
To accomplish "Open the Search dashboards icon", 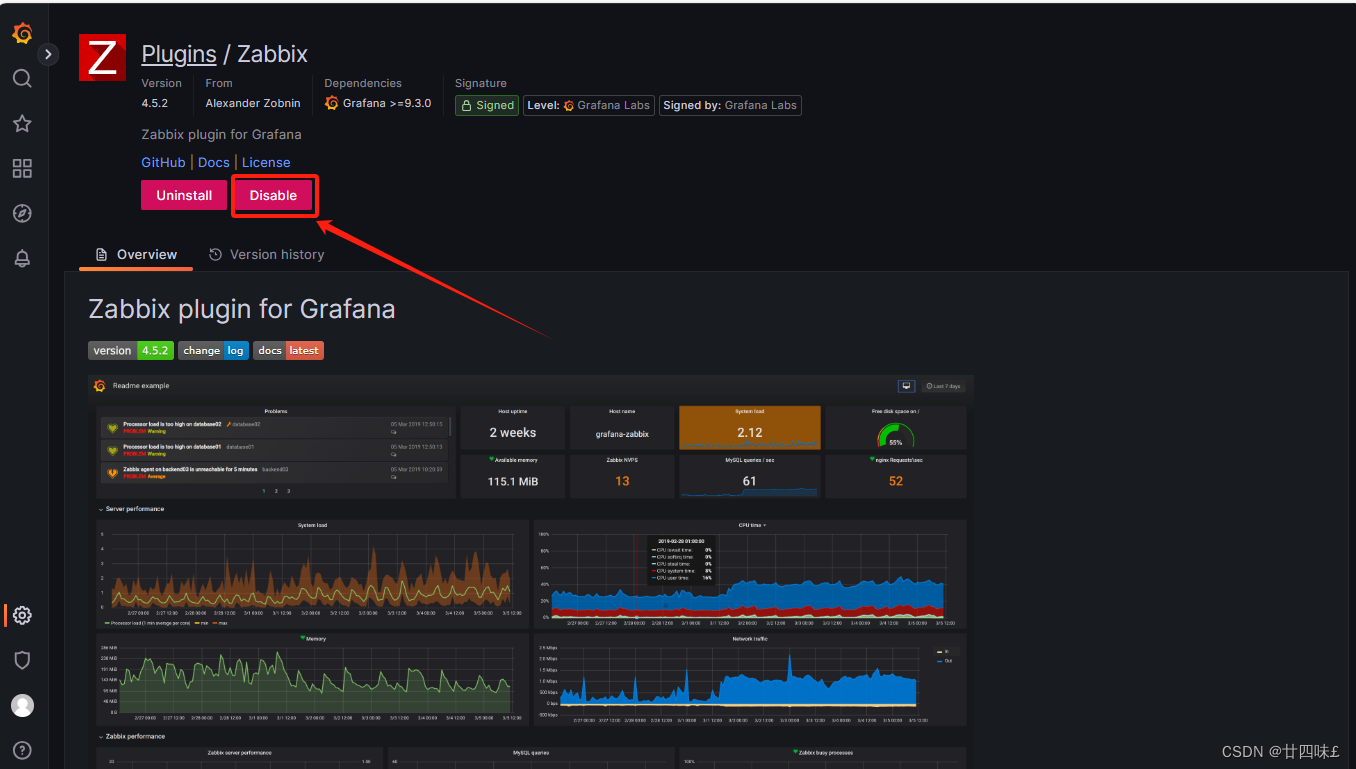I will 22,78.
